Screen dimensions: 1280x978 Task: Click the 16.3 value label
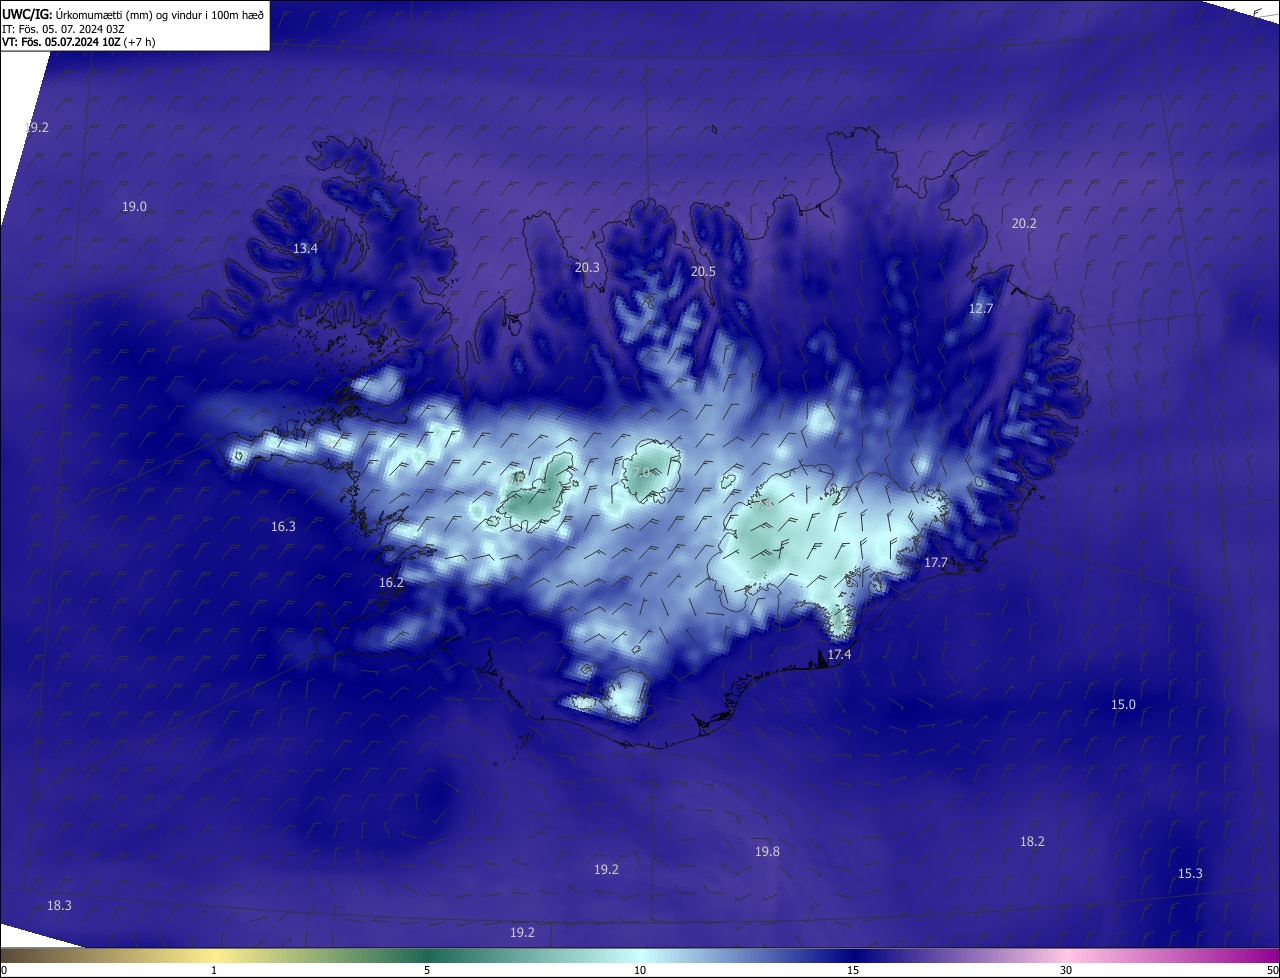[283, 525]
